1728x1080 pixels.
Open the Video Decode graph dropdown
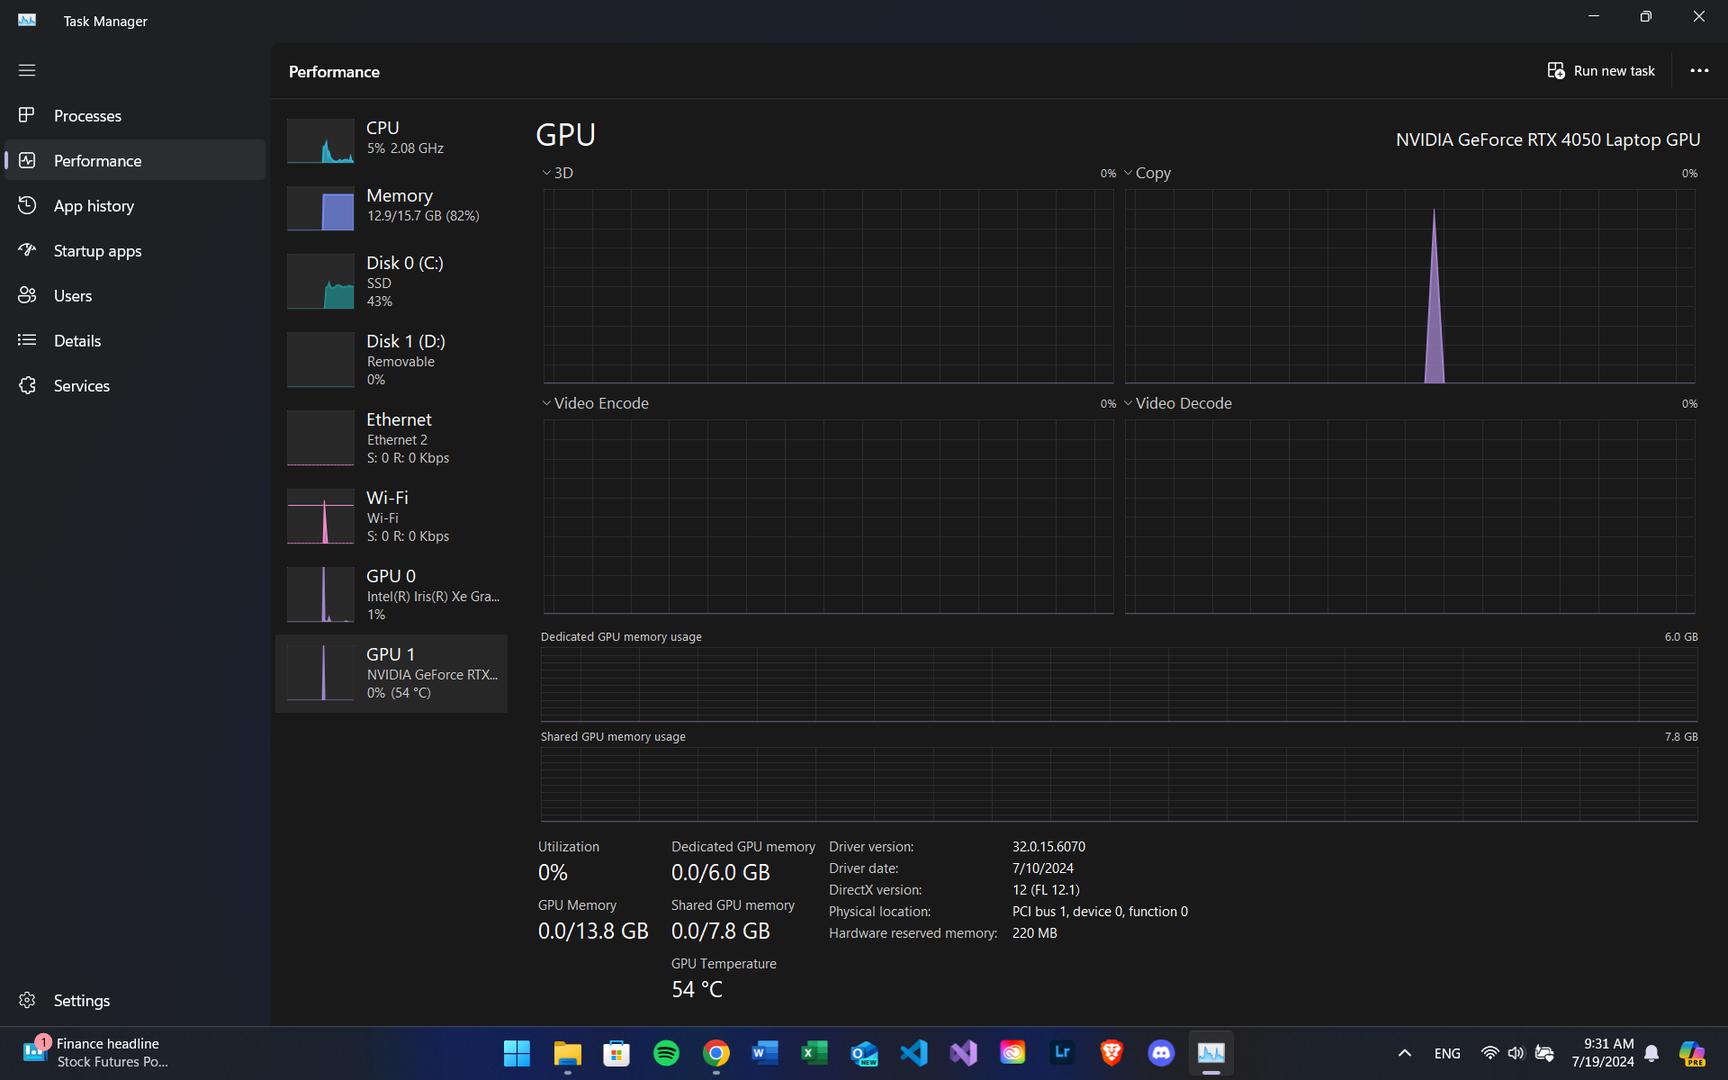coord(1178,403)
